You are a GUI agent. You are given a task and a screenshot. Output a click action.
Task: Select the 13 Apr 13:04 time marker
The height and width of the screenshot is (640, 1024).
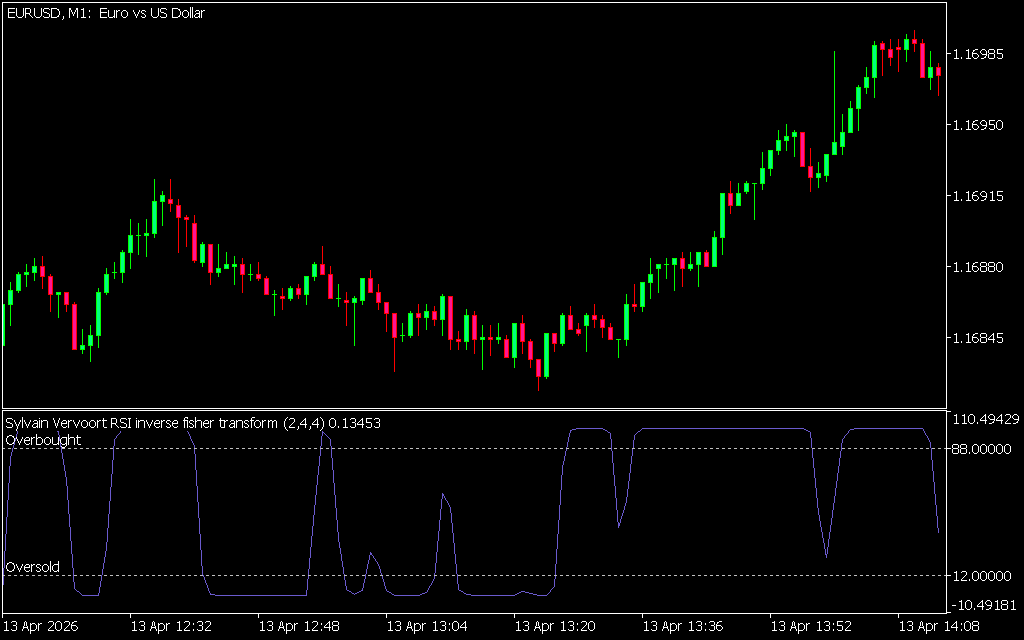click(x=427, y=626)
